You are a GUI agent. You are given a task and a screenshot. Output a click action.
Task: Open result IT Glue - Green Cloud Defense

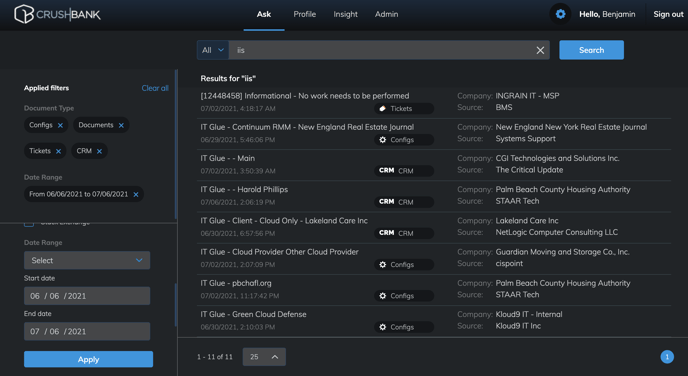point(254,314)
